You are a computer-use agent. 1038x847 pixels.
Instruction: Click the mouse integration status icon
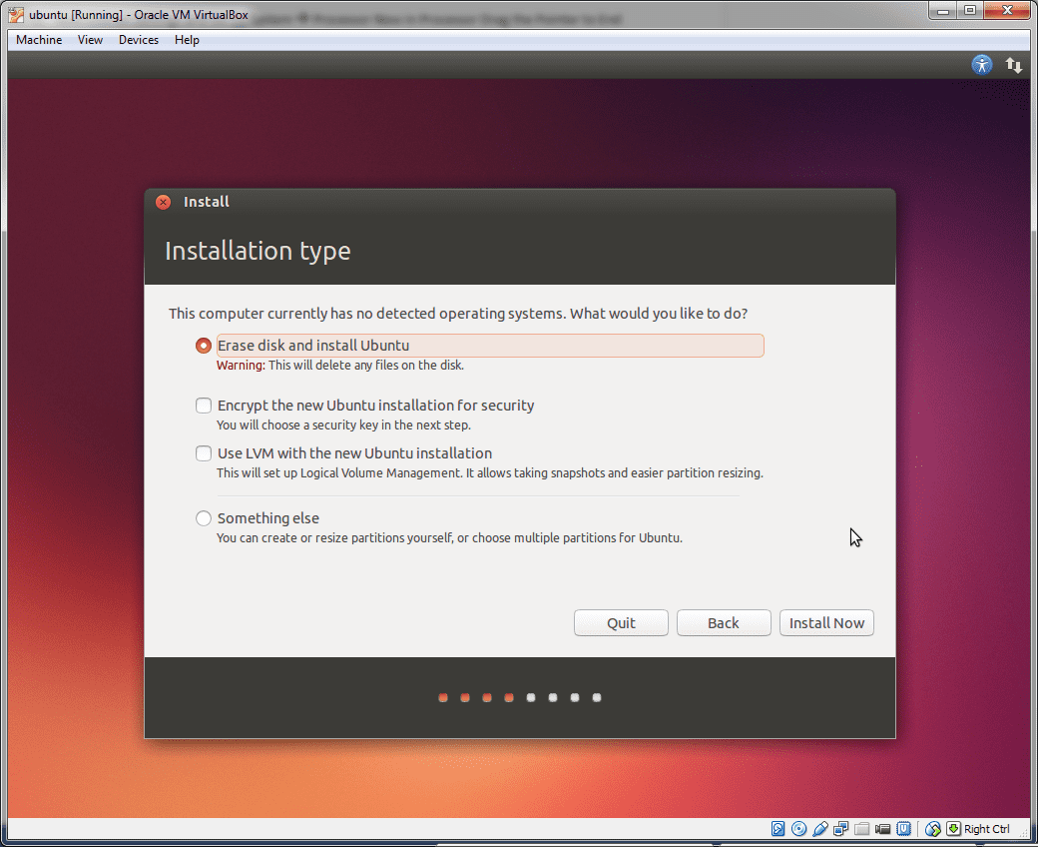[933, 828]
